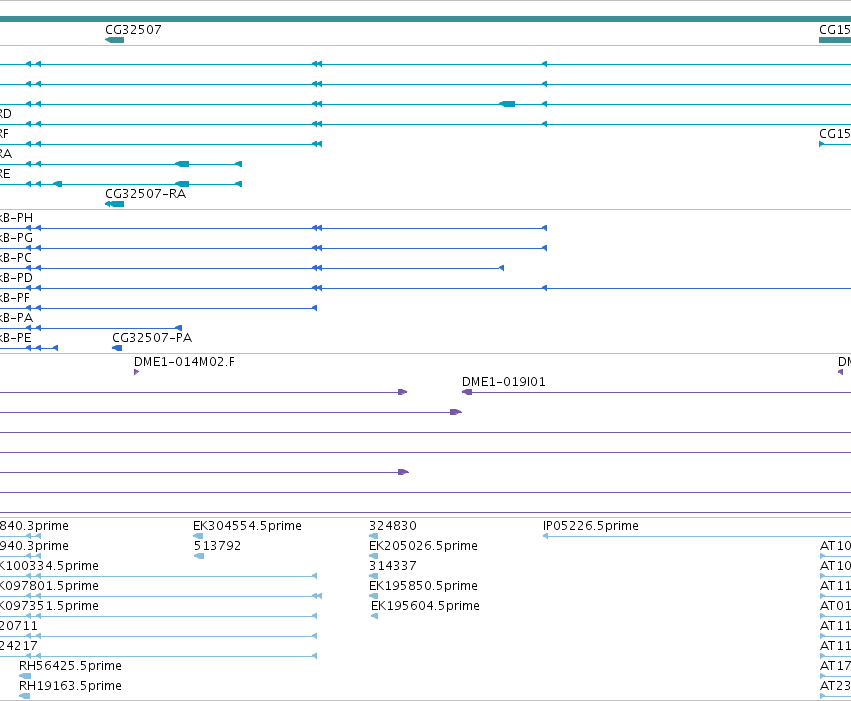This screenshot has width=851, height=701.
Task: Select the DME1-014M02.F purple arrow glyph
Action: tap(136, 372)
